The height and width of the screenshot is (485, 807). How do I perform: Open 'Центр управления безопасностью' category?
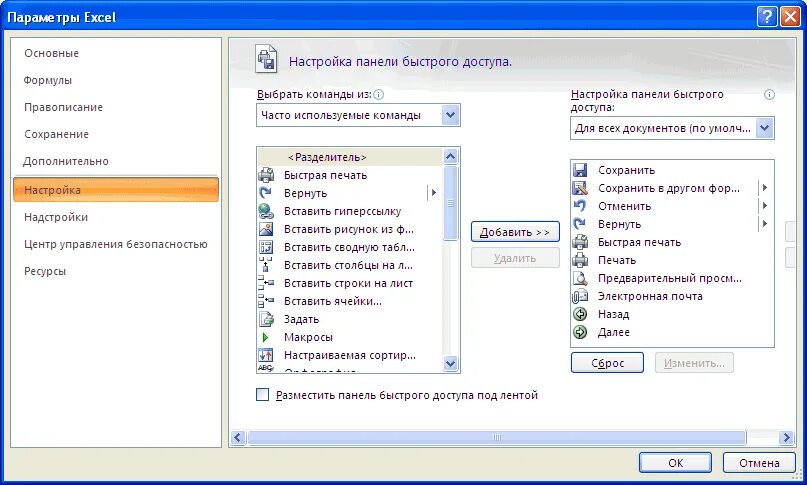coord(115,244)
